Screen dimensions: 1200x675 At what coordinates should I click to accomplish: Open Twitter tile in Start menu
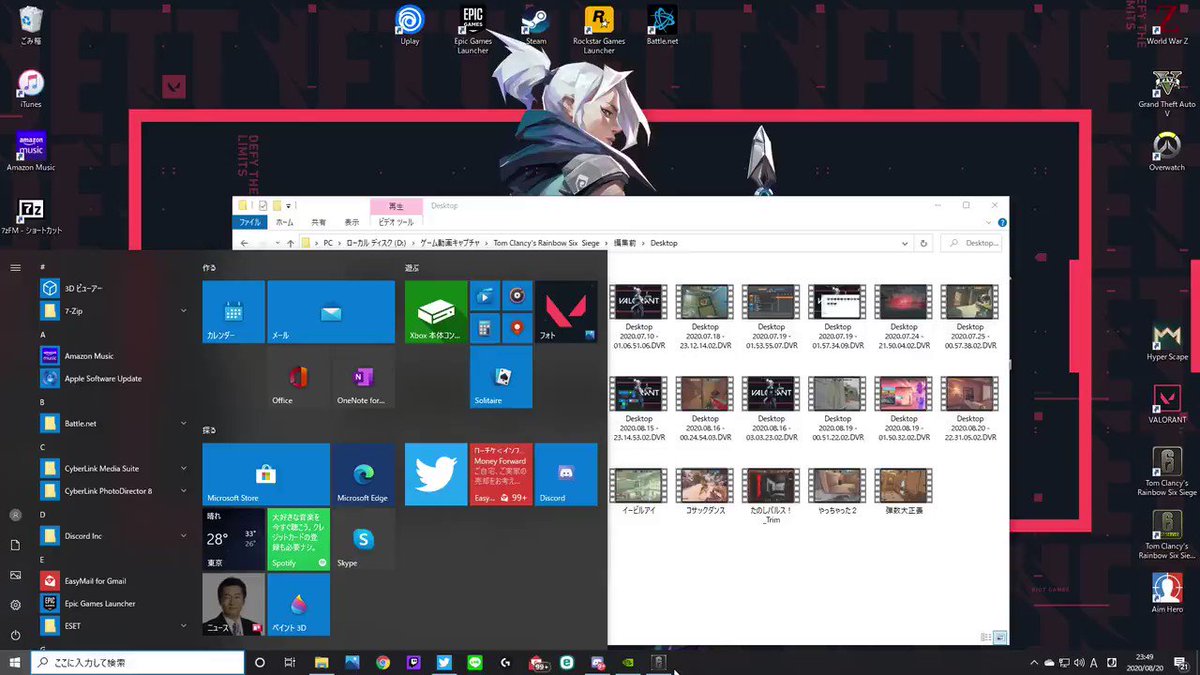[x=436, y=474]
